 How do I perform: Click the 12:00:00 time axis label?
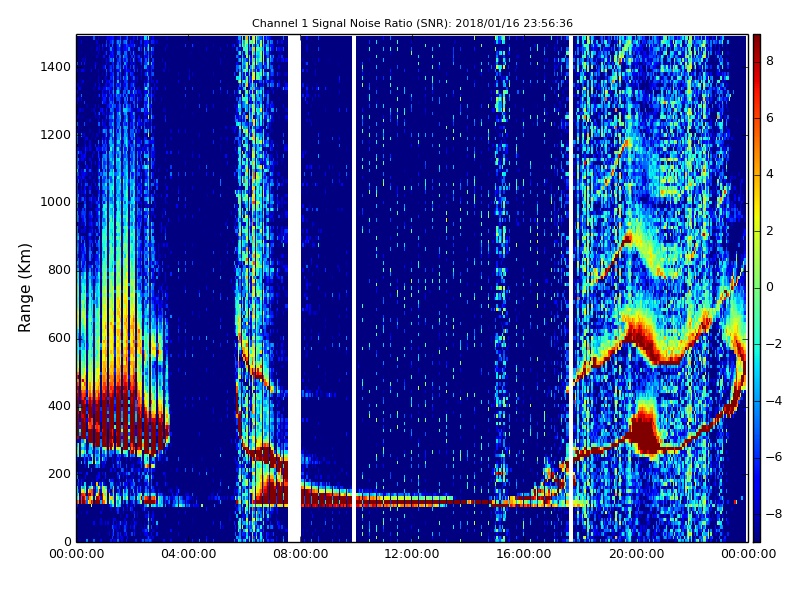(x=412, y=554)
